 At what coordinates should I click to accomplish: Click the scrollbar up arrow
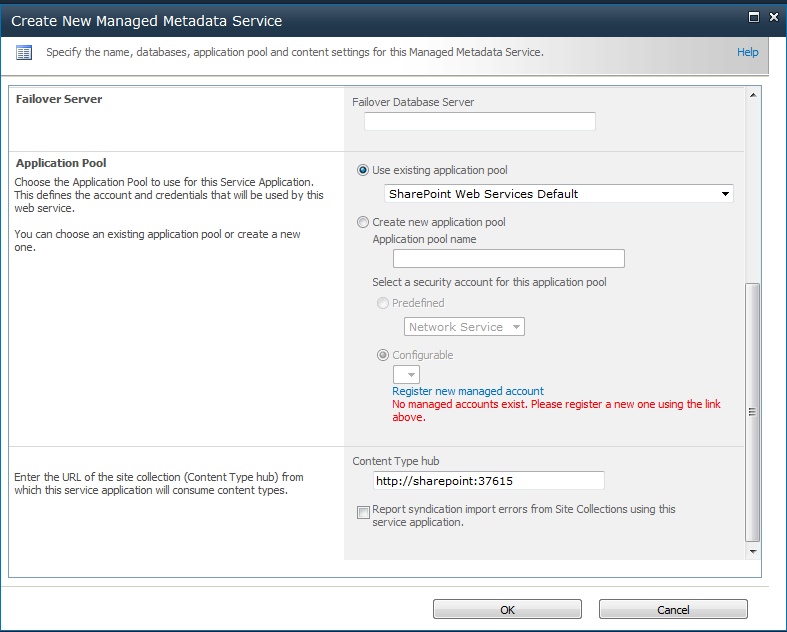[x=753, y=95]
